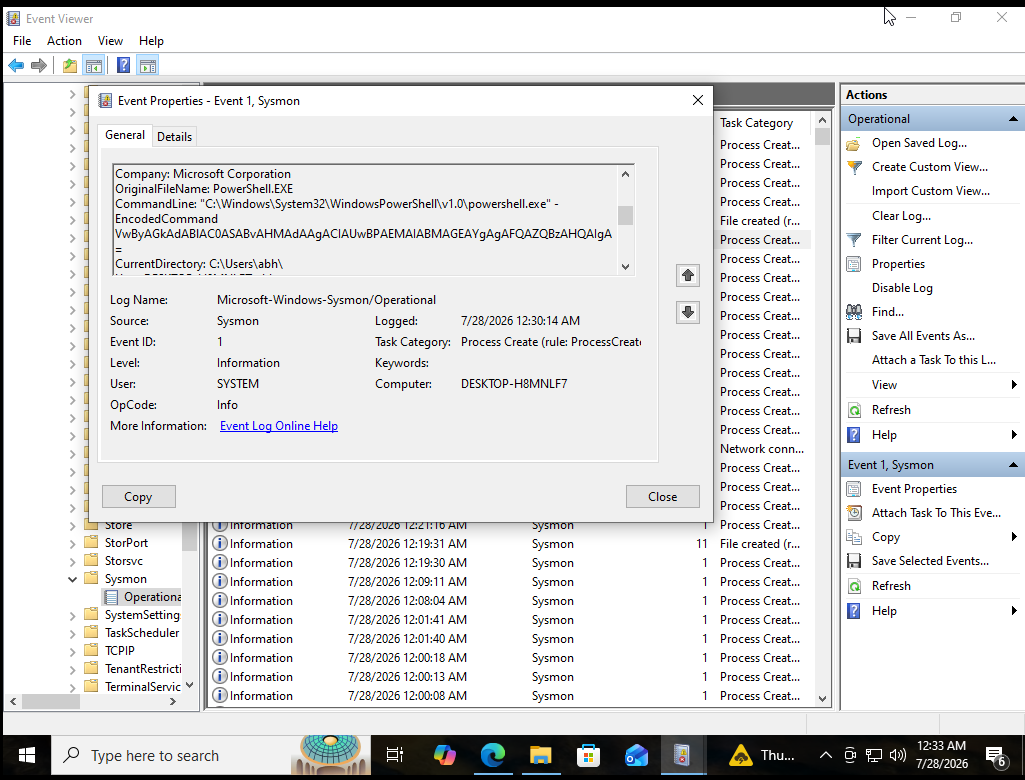Expand the View submenu arrow in Actions
The height and width of the screenshot is (780, 1025).
click(x=1014, y=385)
